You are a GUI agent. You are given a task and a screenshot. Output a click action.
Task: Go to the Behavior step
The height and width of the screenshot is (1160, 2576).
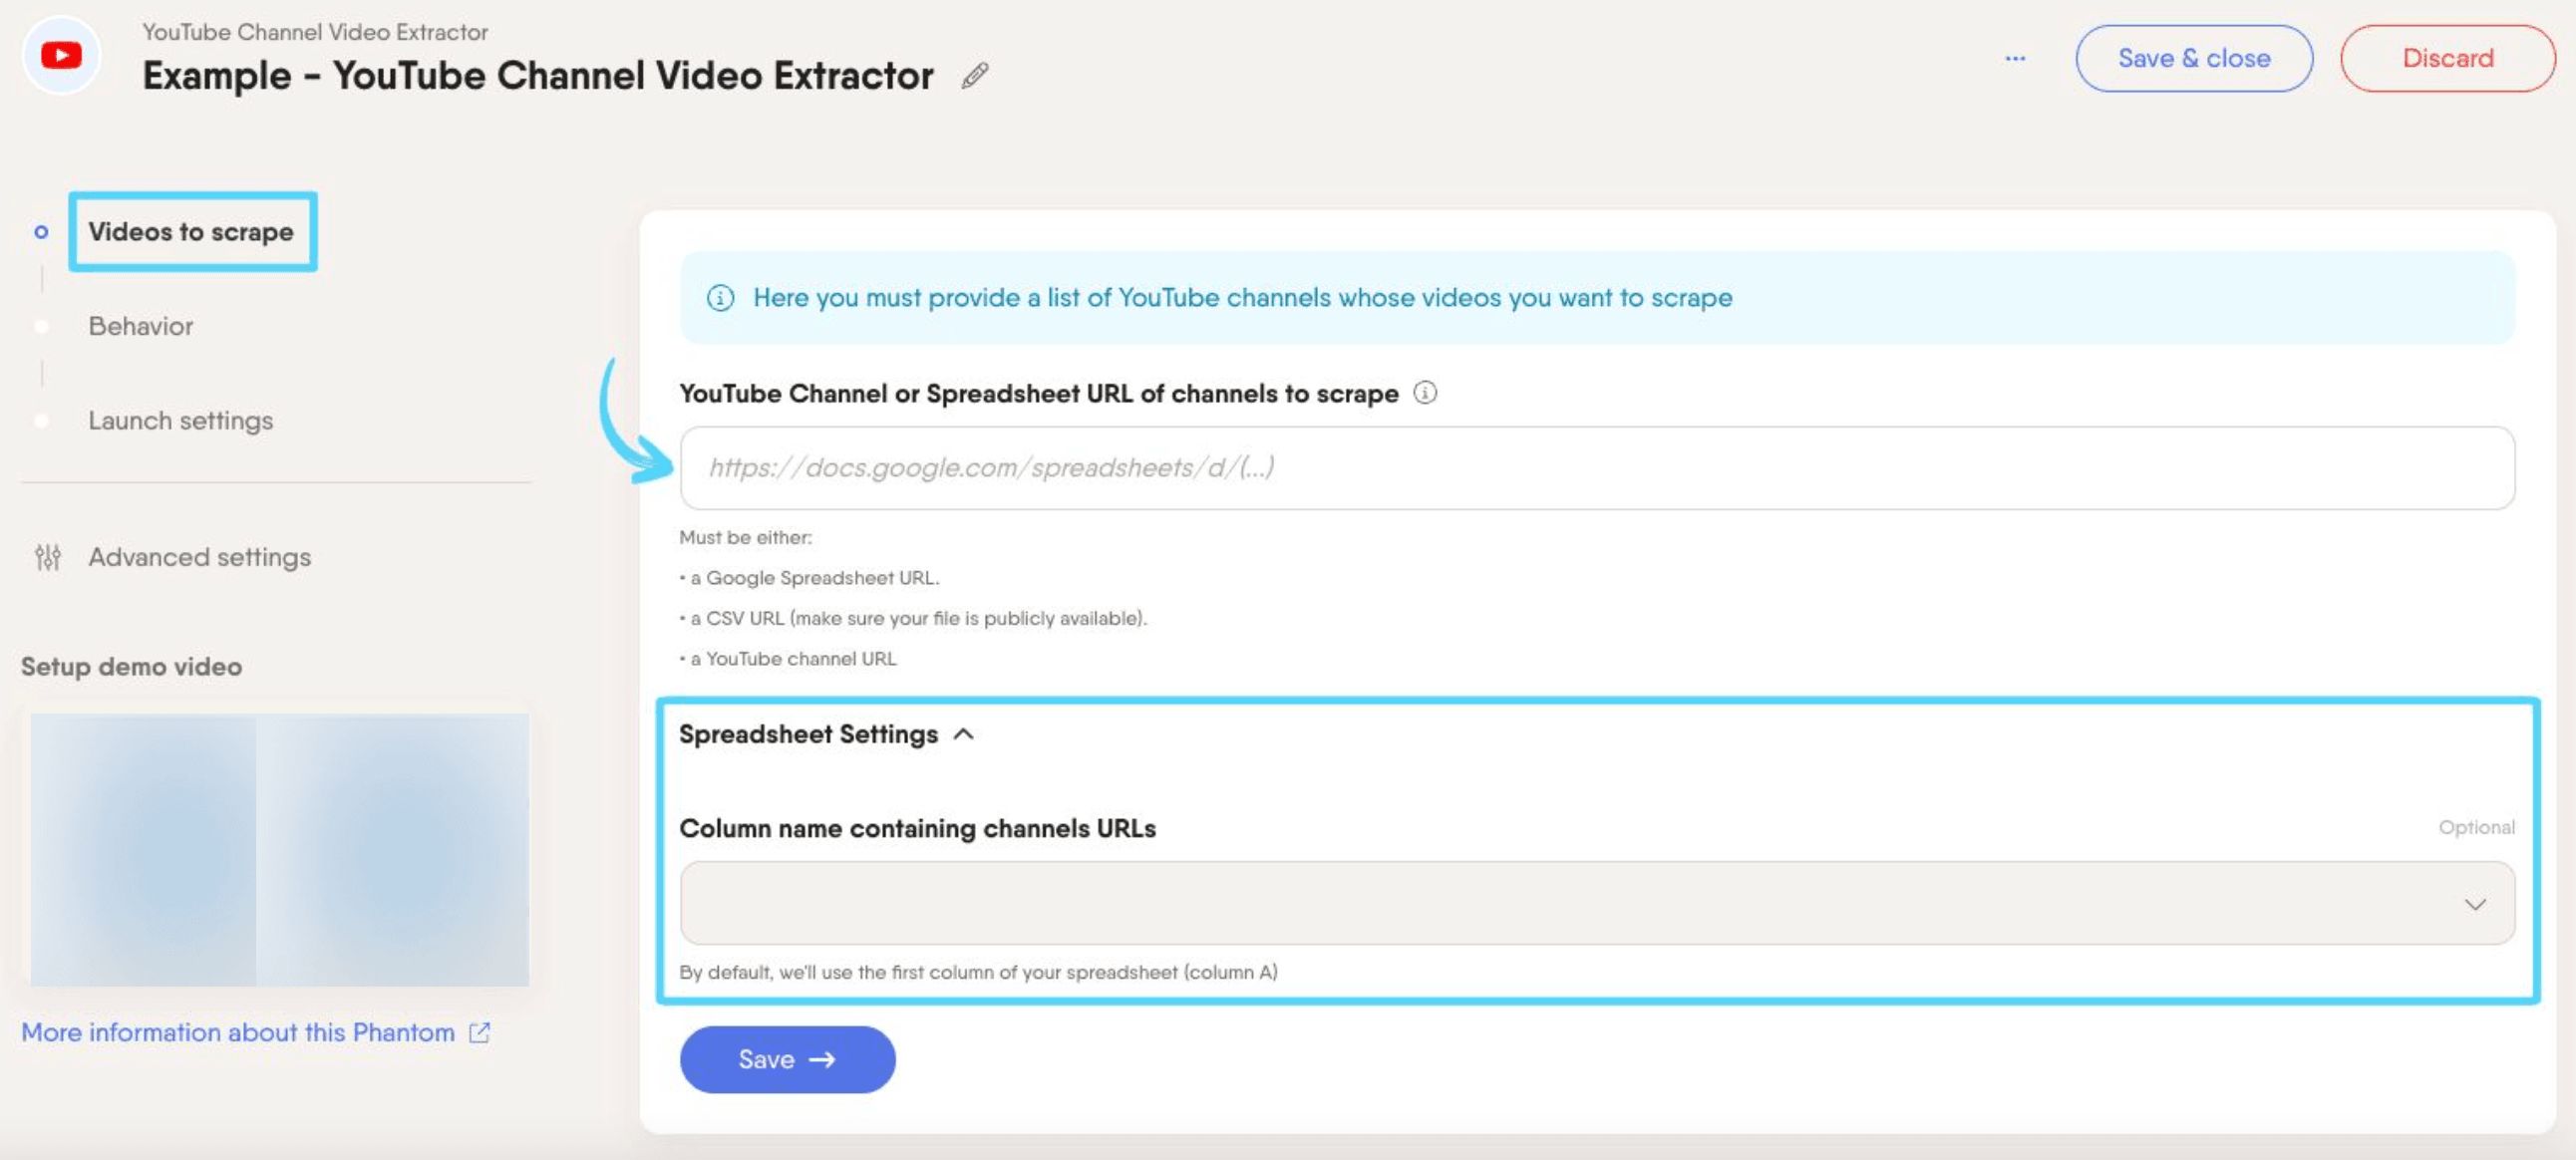tap(141, 326)
